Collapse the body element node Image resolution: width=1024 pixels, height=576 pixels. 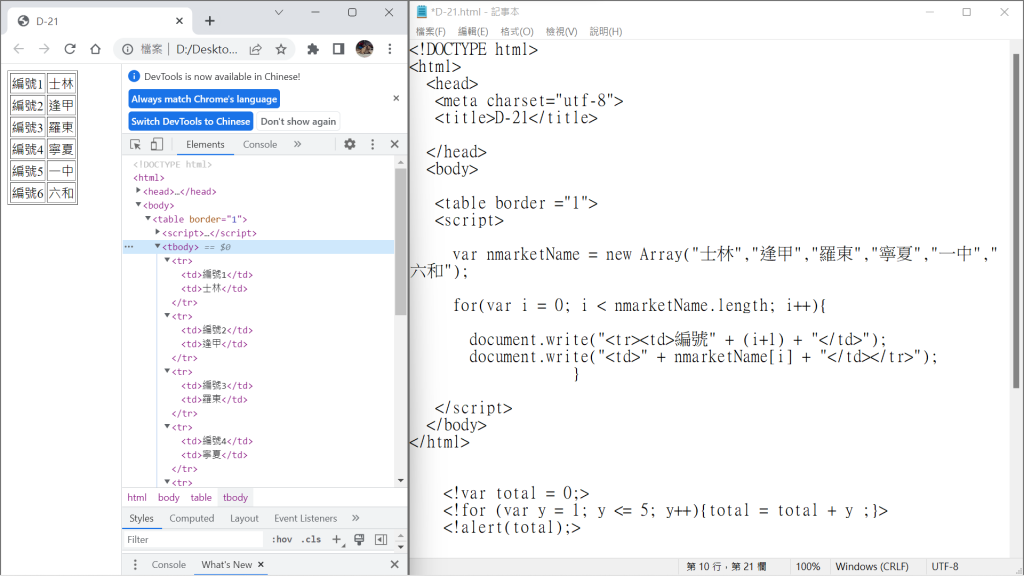pyautogui.click(x=138, y=204)
